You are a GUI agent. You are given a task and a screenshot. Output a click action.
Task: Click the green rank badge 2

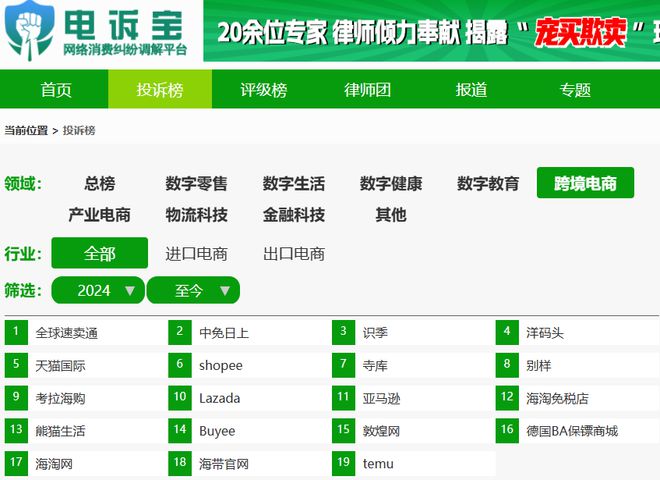pos(180,332)
